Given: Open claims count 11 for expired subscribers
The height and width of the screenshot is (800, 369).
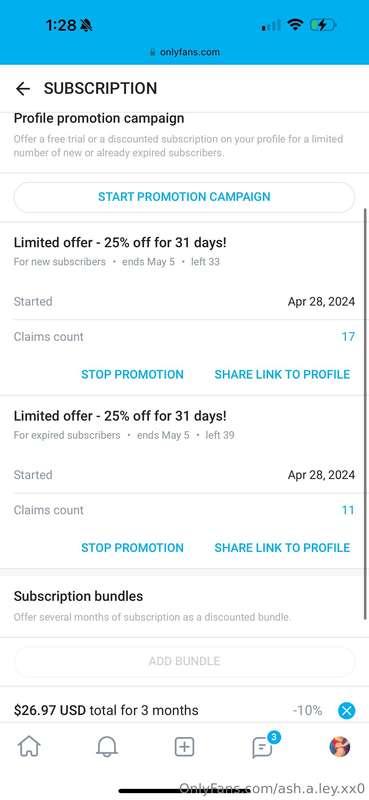Looking at the screenshot, I should (348, 510).
